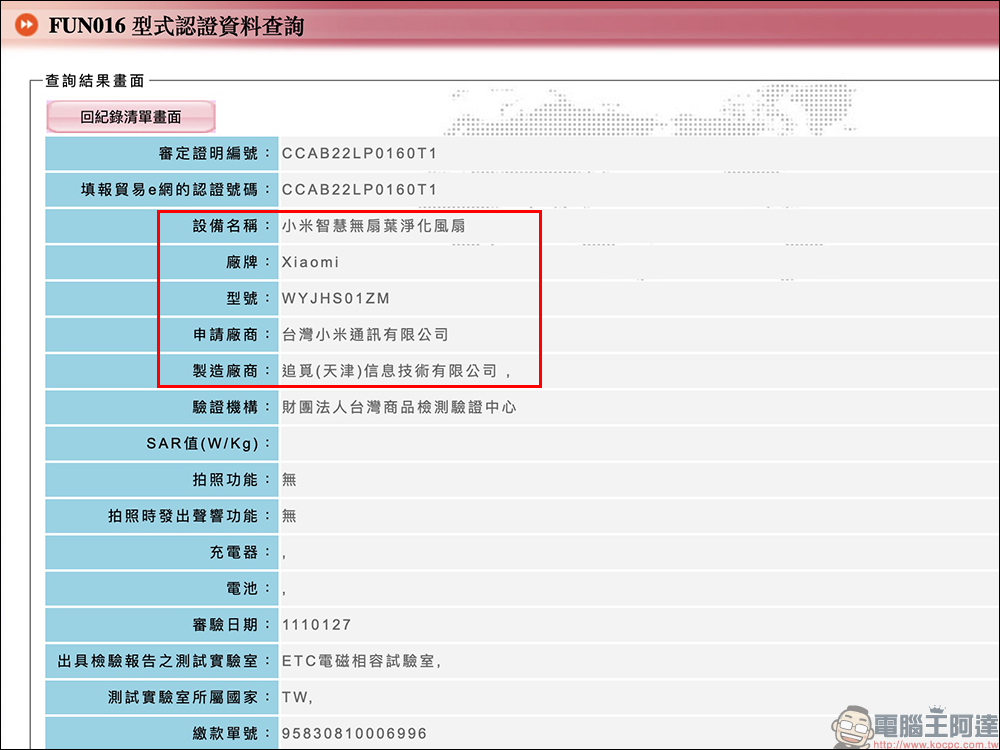Viewport: 1000px width, 750px height.
Task: Select the 無 value beside 拍照功能
Action: pyautogui.click(x=290, y=479)
